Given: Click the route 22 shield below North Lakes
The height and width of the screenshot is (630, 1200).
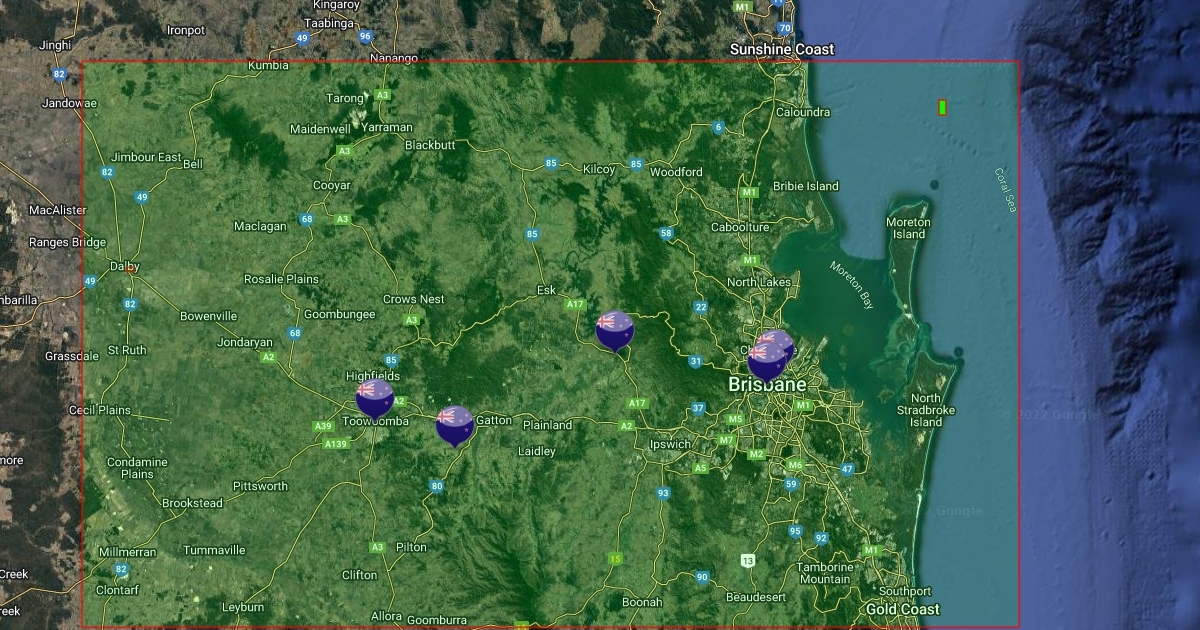Looking at the screenshot, I should pos(701,307).
